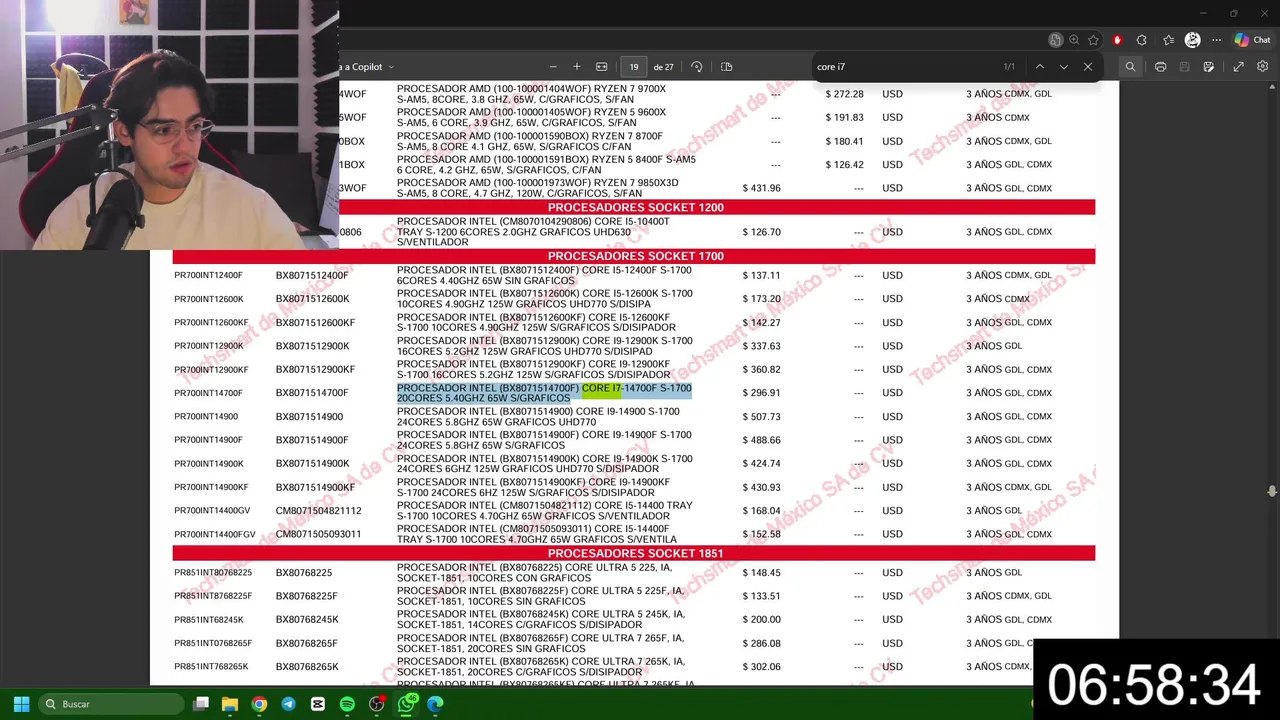Print the PDF document

click(1160, 67)
